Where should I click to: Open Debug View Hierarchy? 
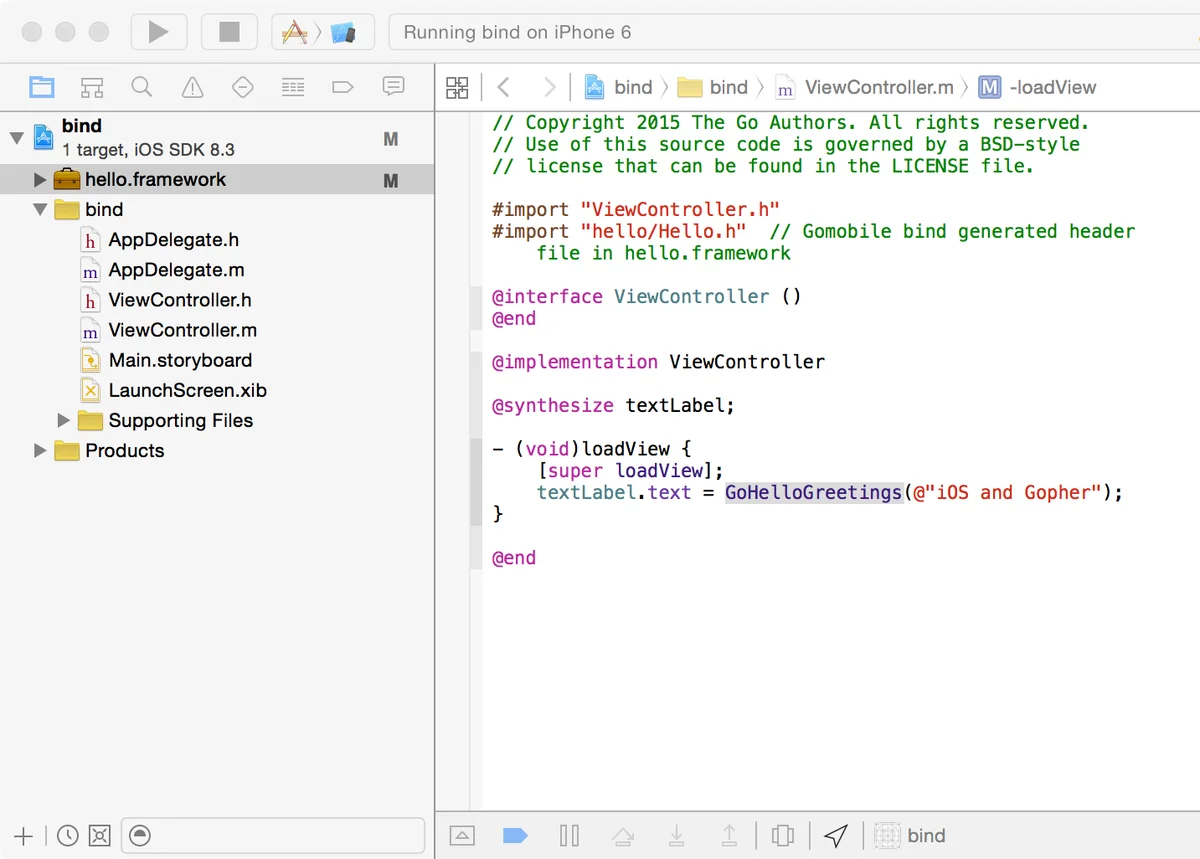click(783, 836)
